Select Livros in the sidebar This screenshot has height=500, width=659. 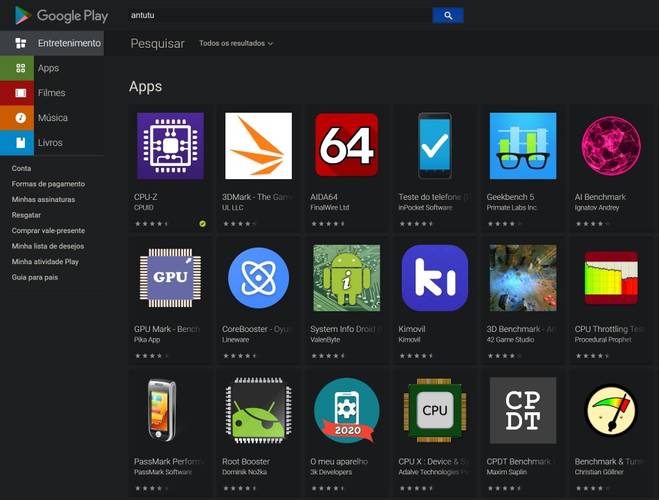pos(50,142)
